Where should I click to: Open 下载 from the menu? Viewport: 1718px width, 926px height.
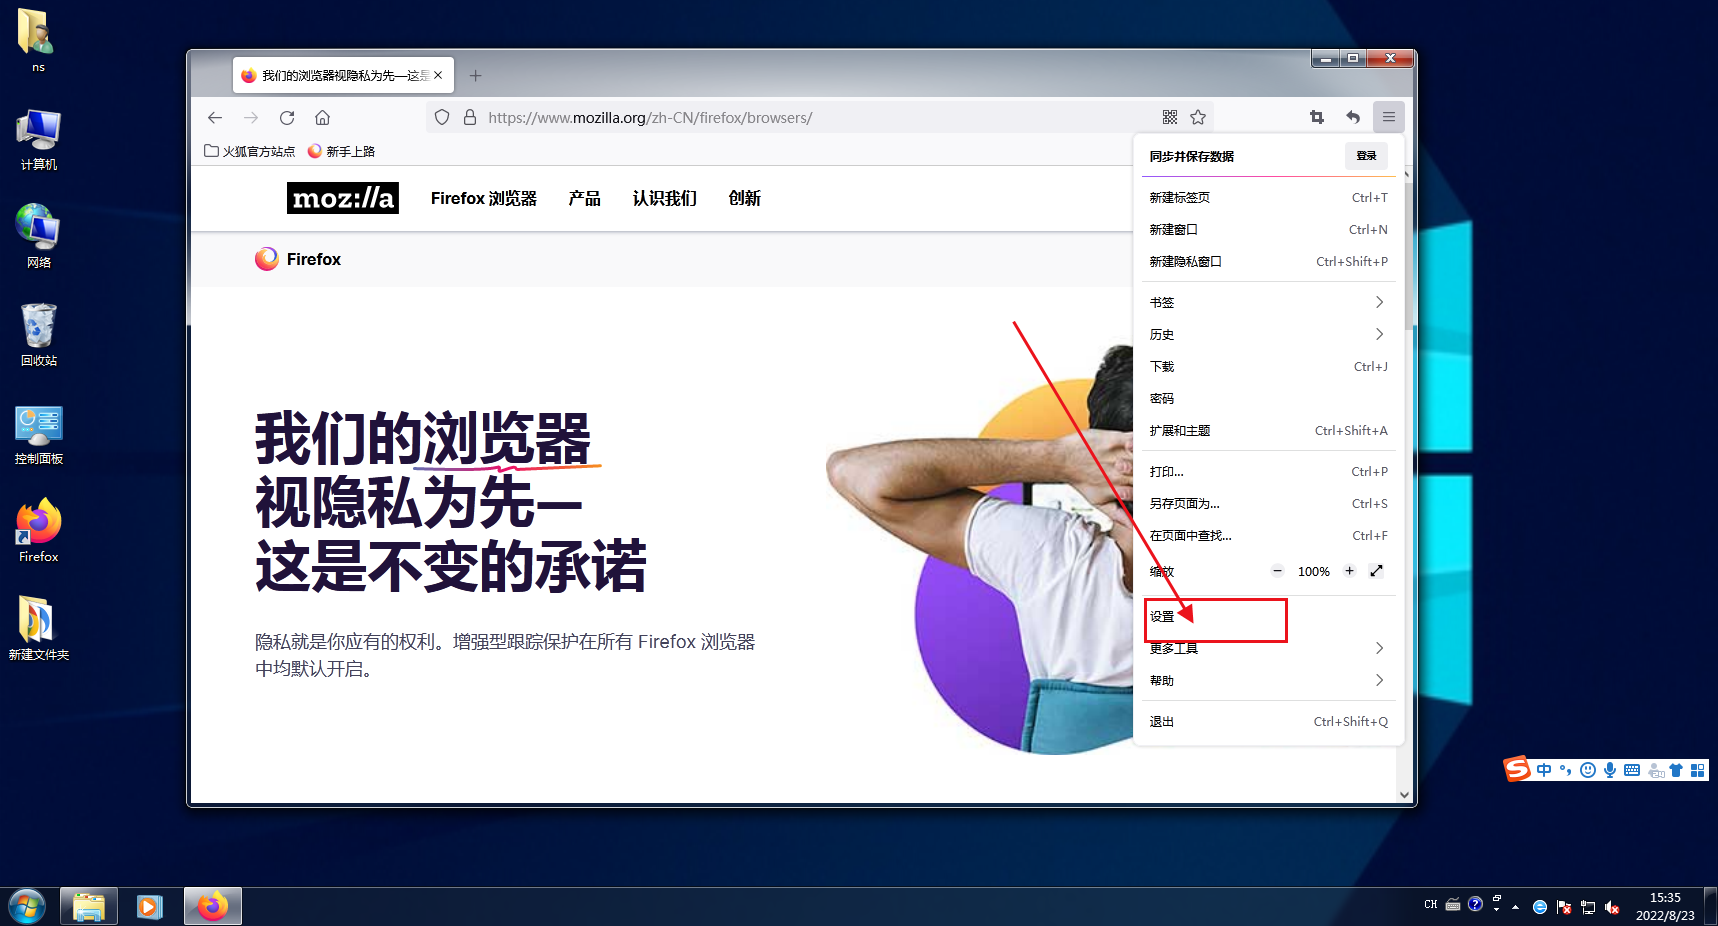[x=1268, y=367]
